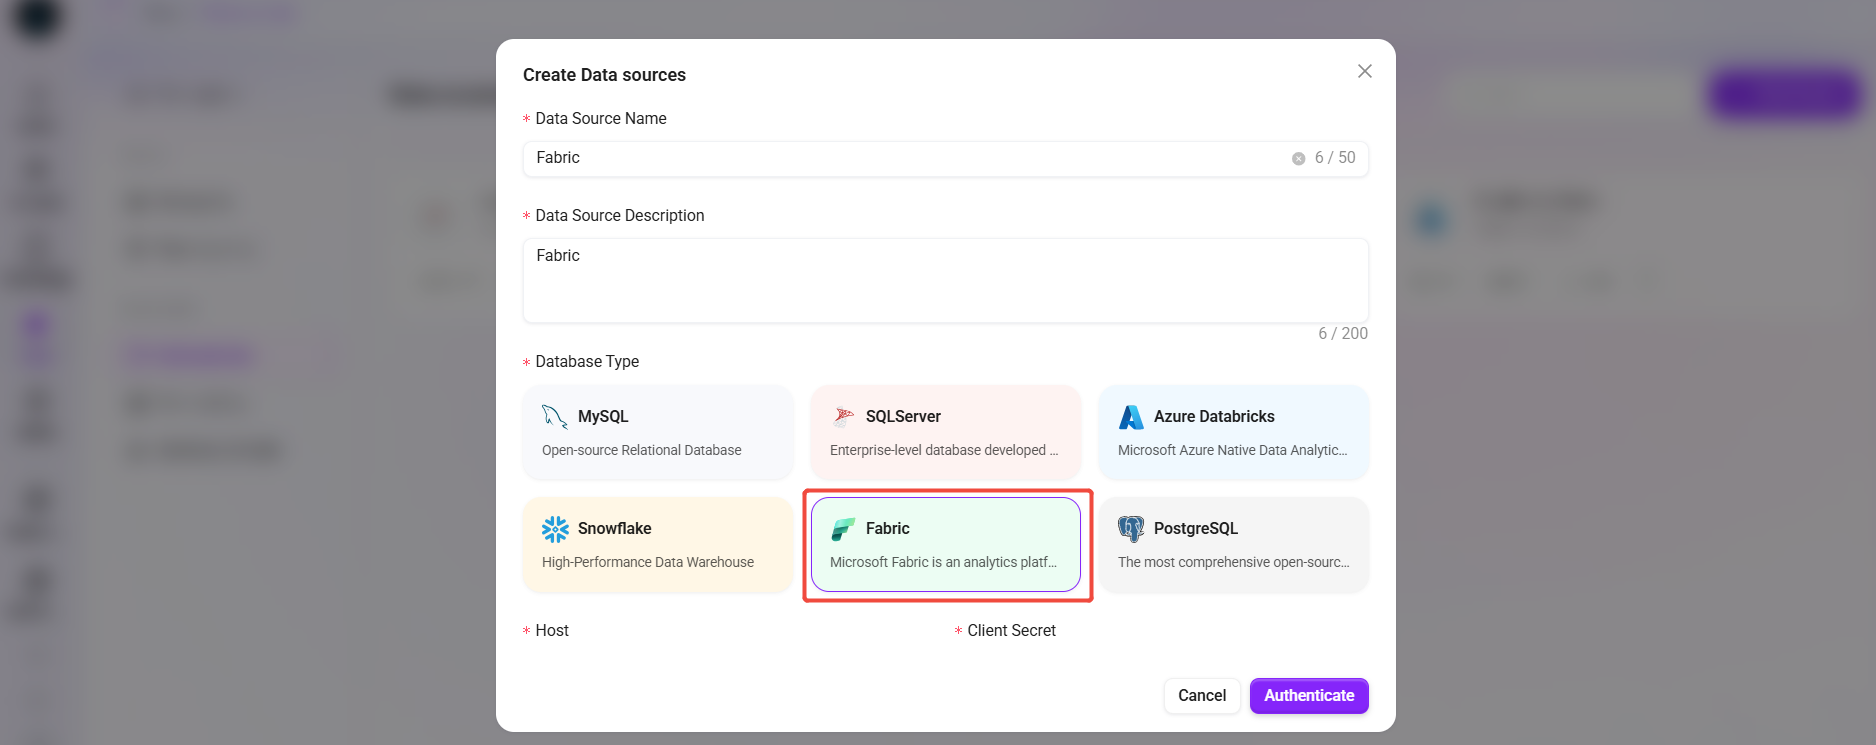Click the Azure Databricks logo icon
The width and height of the screenshot is (1876, 745).
(x=1131, y=417)
